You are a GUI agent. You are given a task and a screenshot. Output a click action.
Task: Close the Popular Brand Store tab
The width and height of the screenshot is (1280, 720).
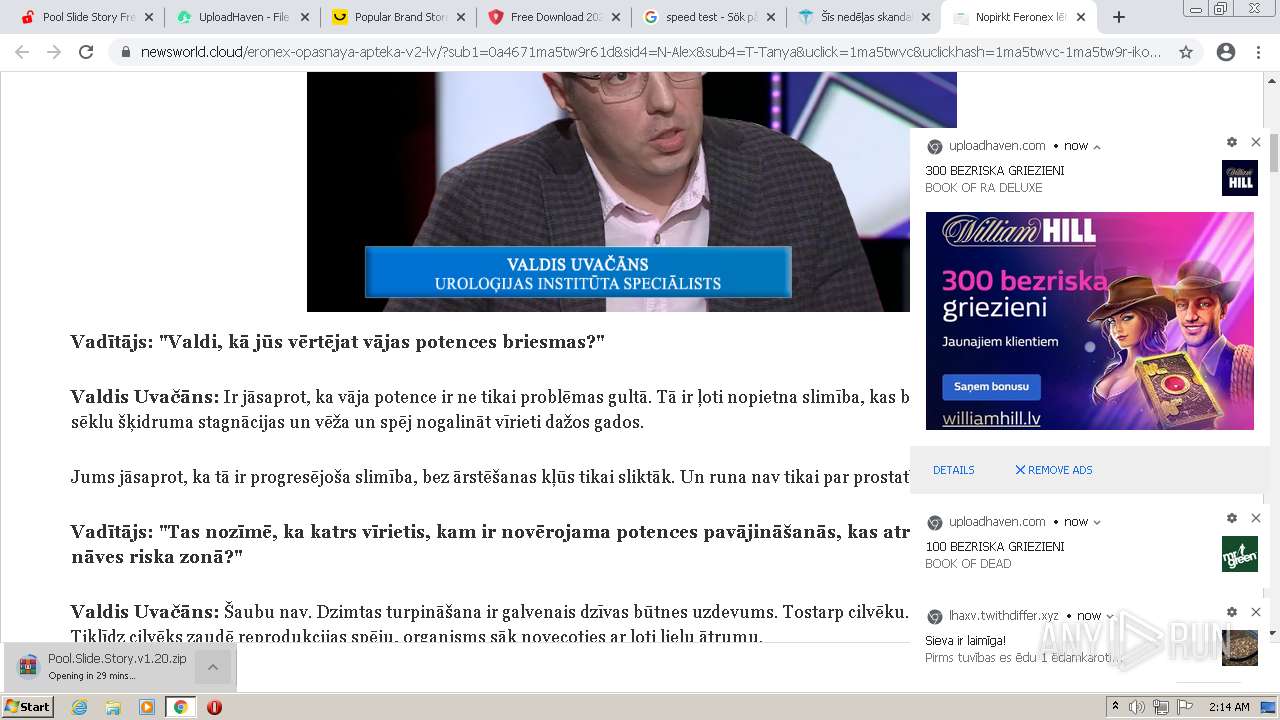[461, 17]
